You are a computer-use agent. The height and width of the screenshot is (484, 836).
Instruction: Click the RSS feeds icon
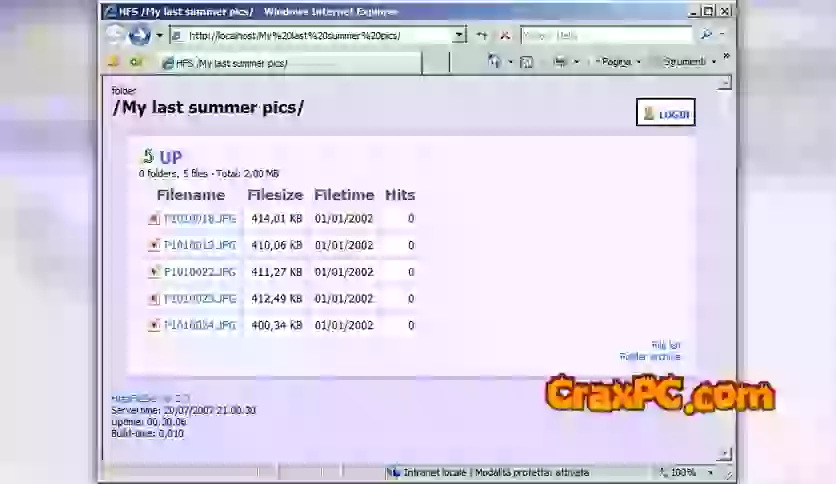pos(526,62)
